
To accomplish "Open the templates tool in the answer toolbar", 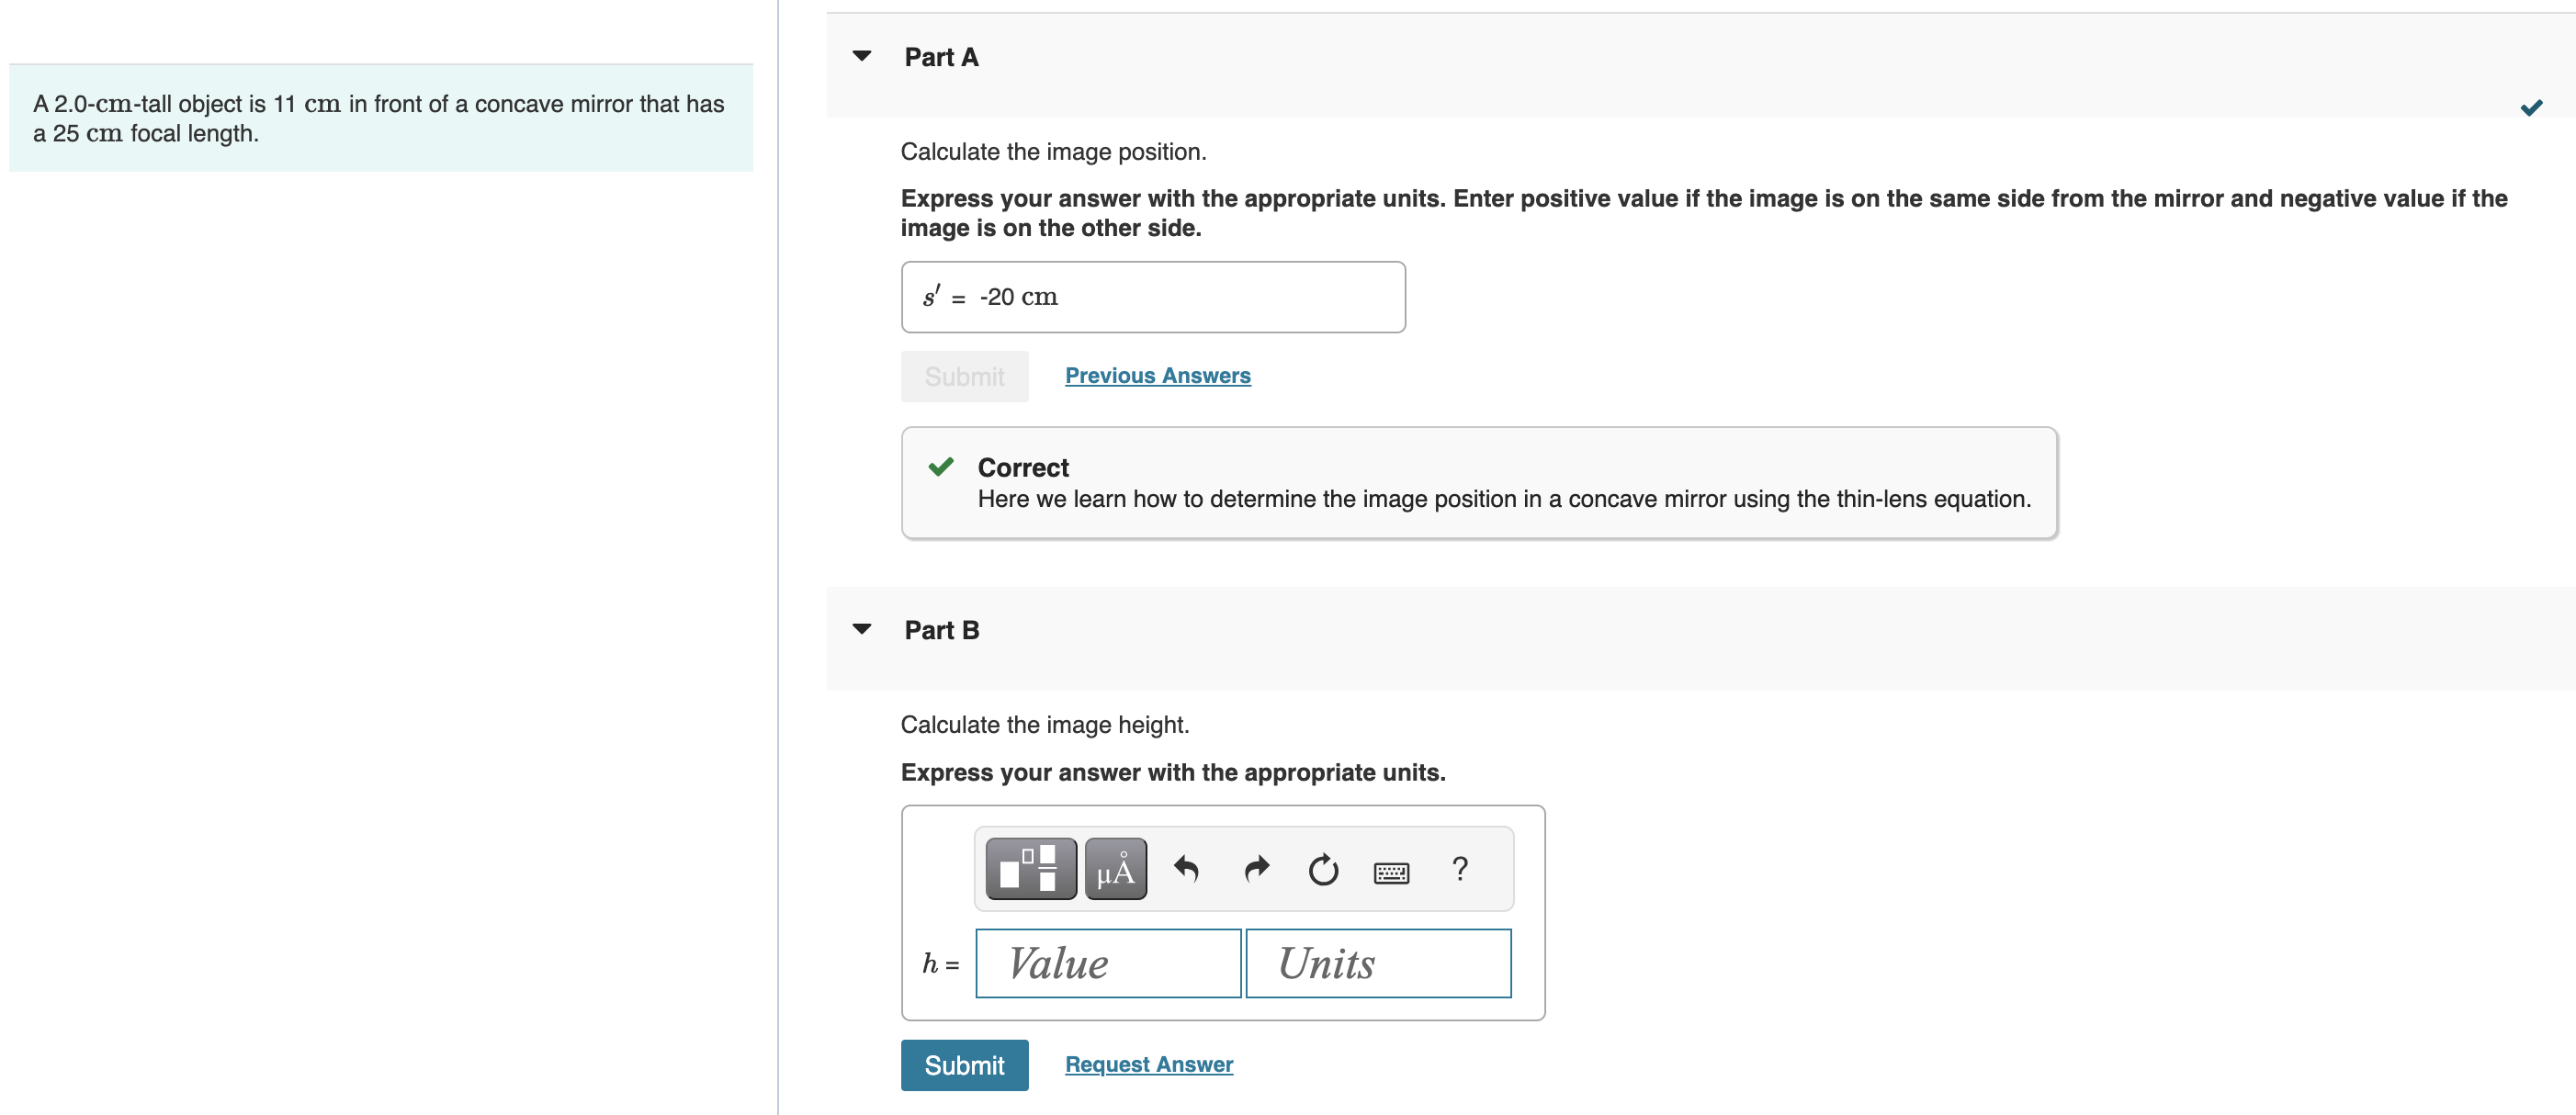I will pyautogui.click(x=1030, y=869).
